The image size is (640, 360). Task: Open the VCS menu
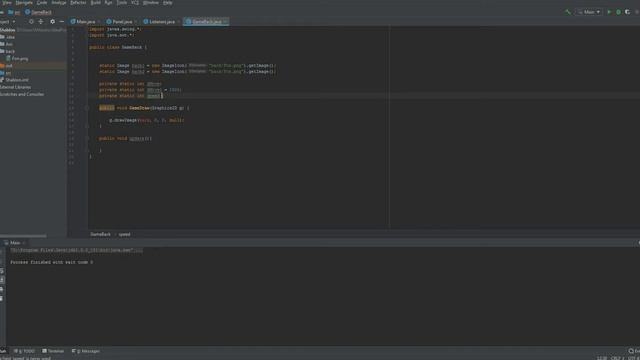[135, 2]
